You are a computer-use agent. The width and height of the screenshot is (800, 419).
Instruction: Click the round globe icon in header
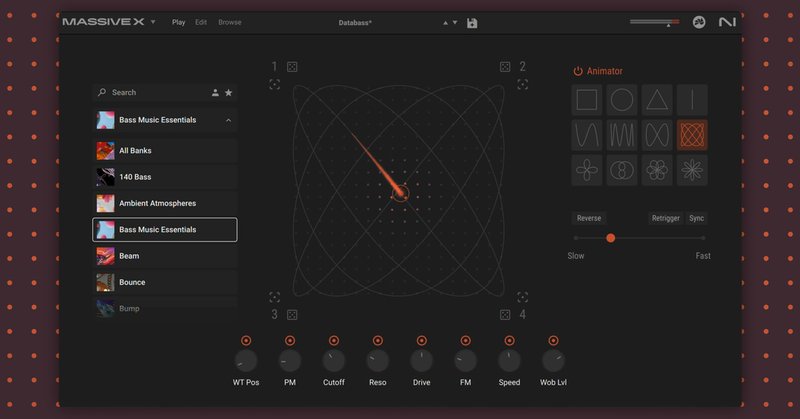tap(699, 22)
